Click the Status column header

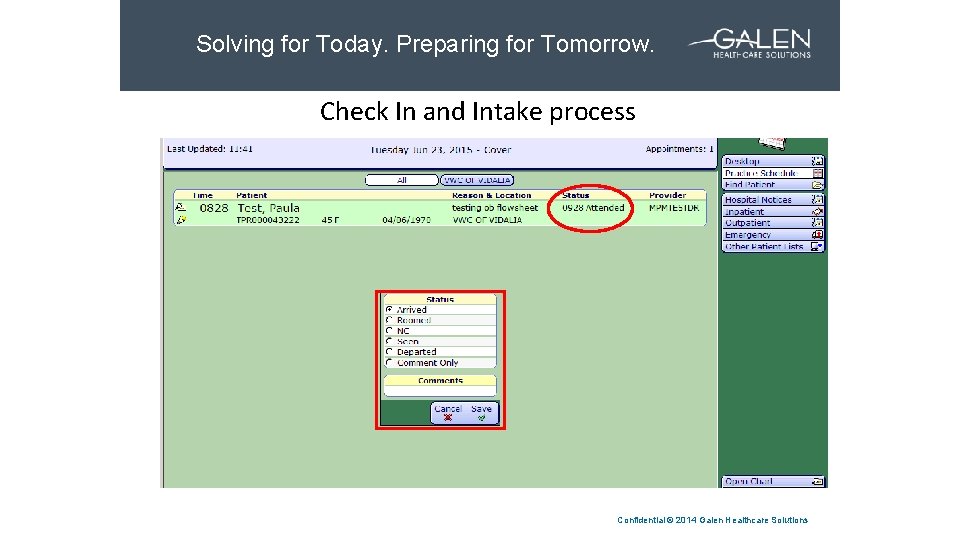tap(576, 195)
